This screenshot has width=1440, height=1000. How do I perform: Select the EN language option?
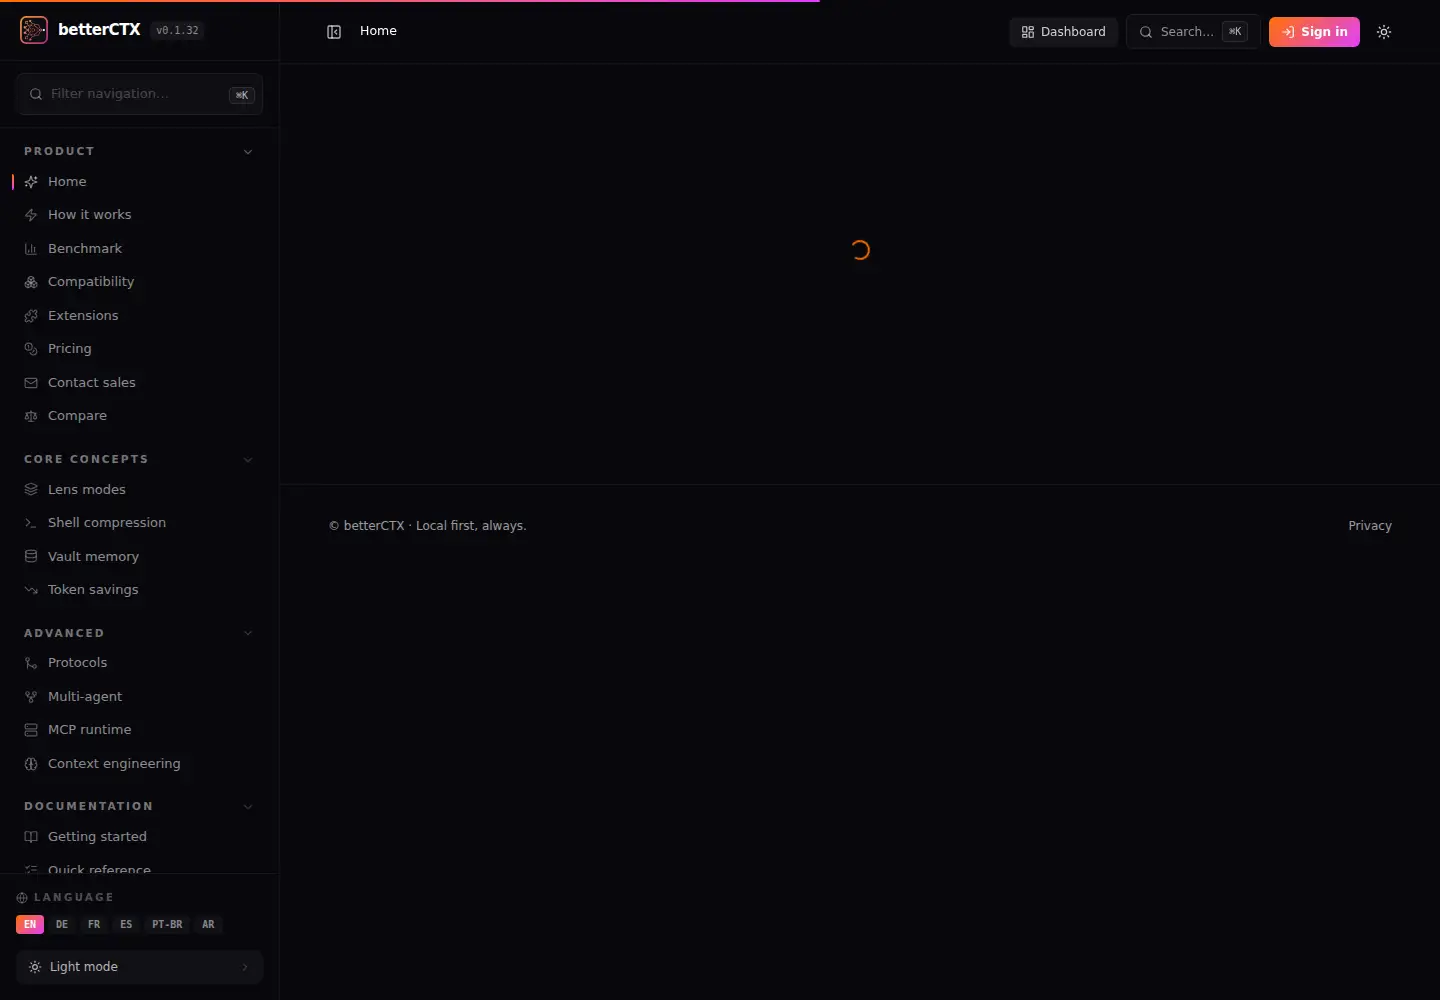tap(30, 924)
